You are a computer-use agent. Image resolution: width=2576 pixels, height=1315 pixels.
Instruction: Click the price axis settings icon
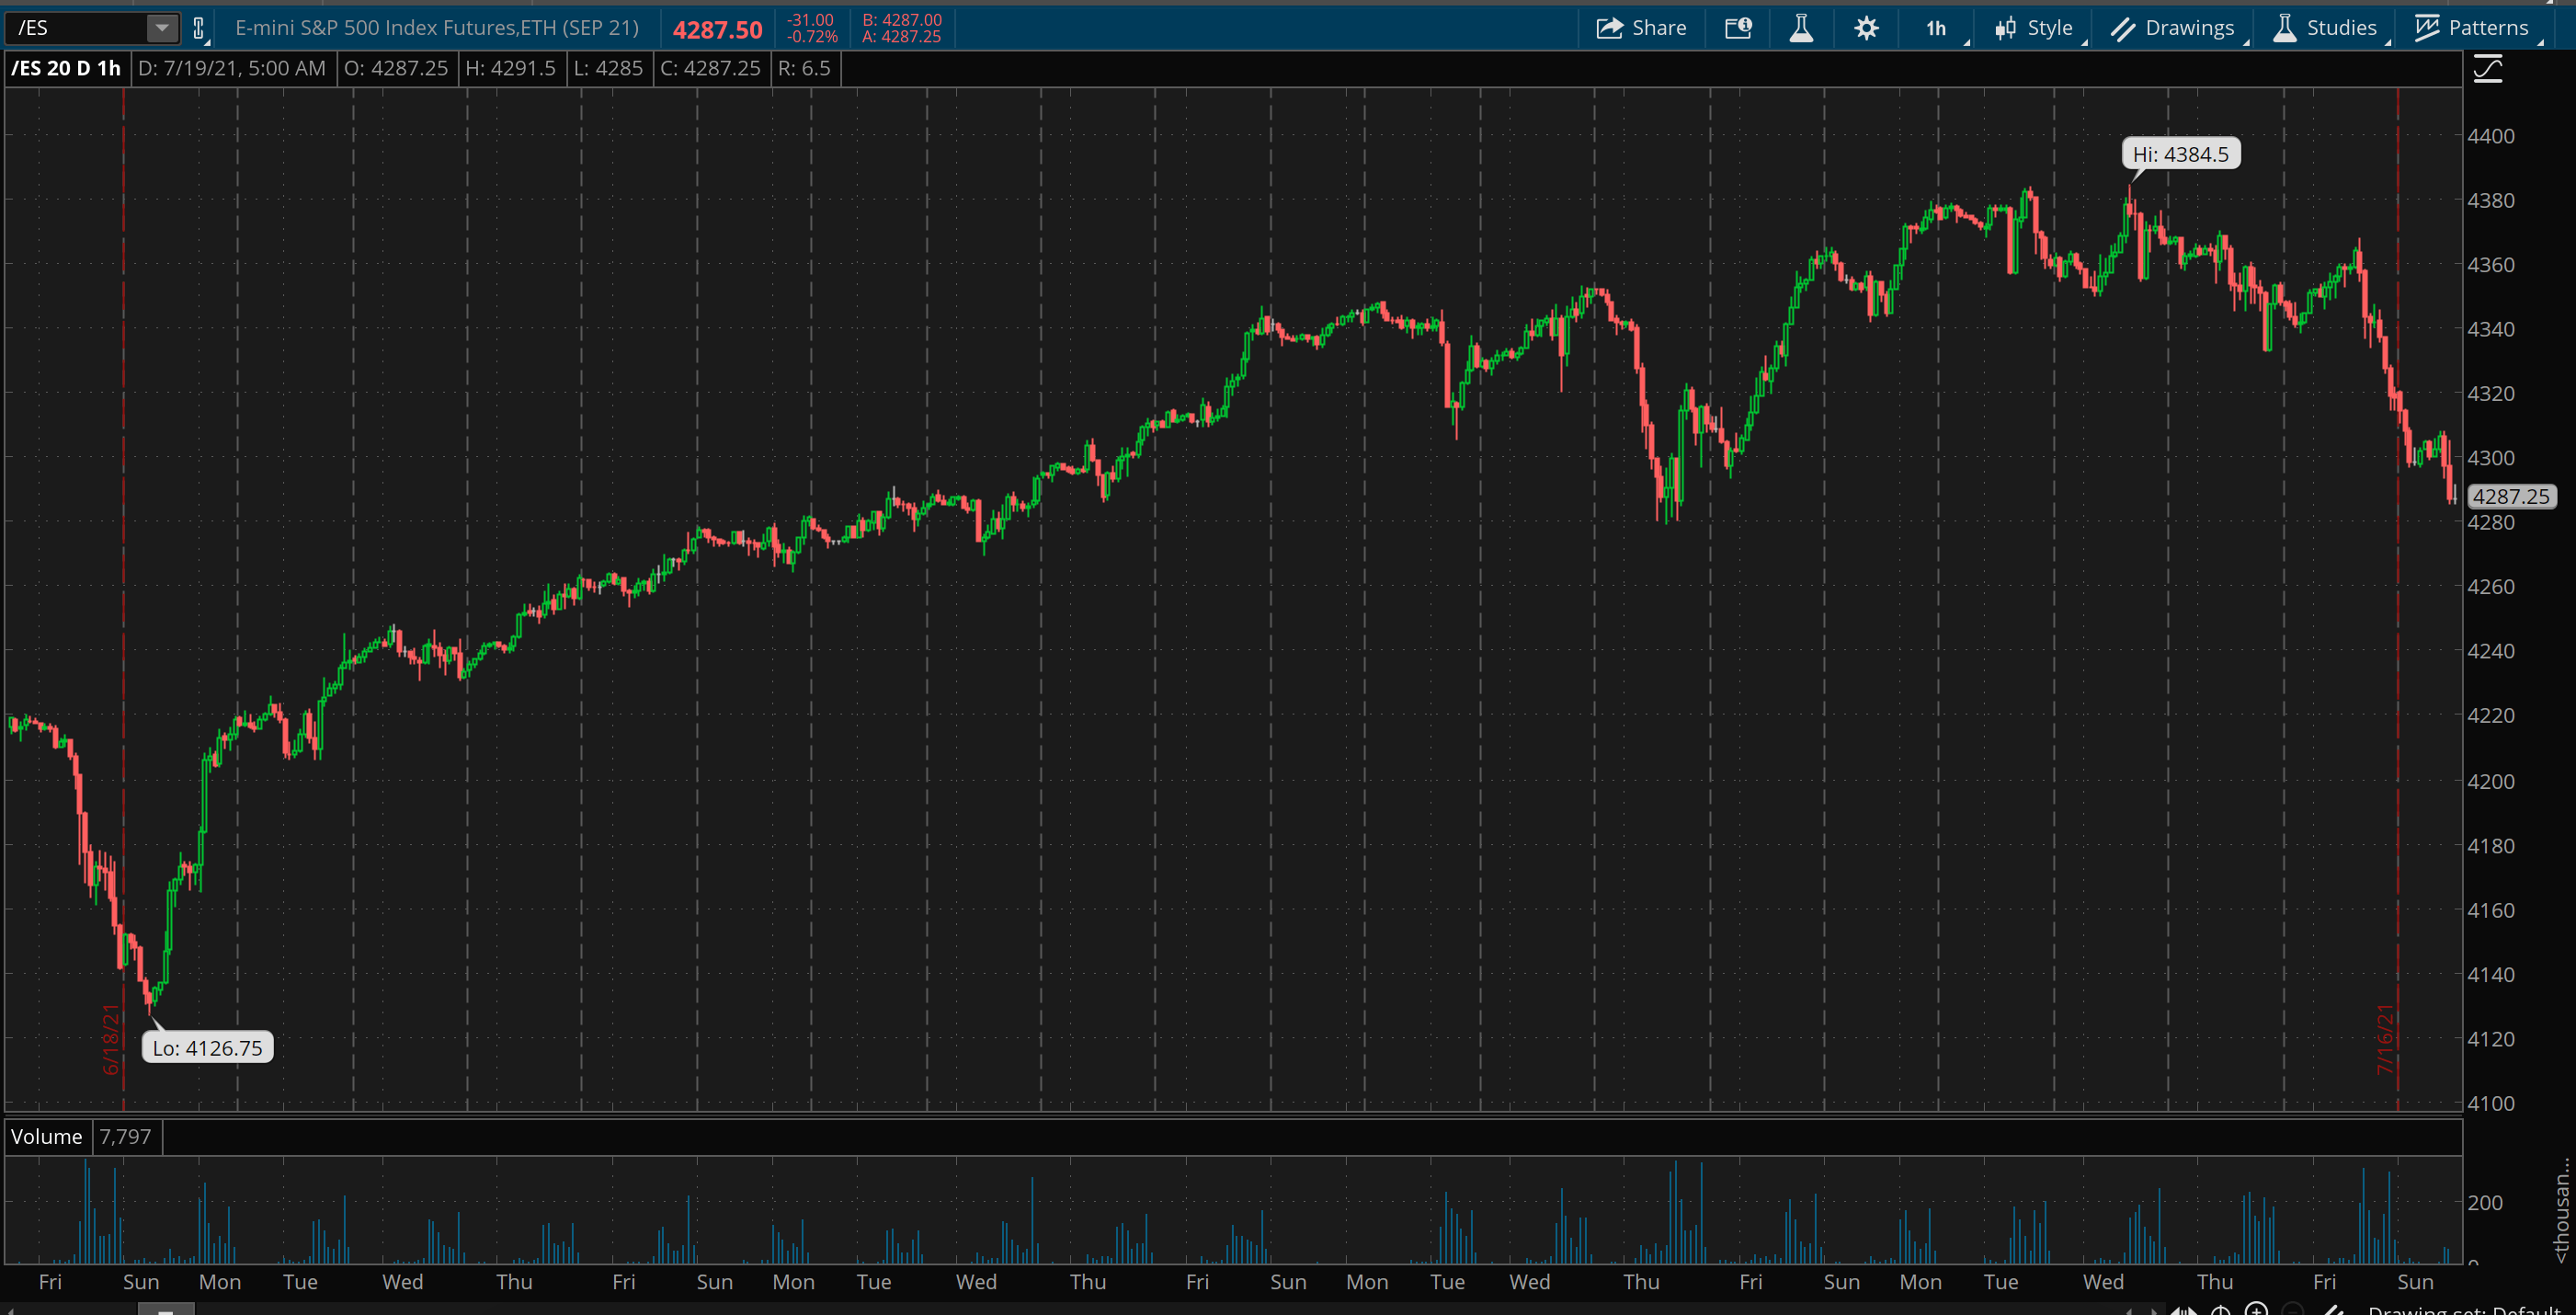pos(2488,69)
